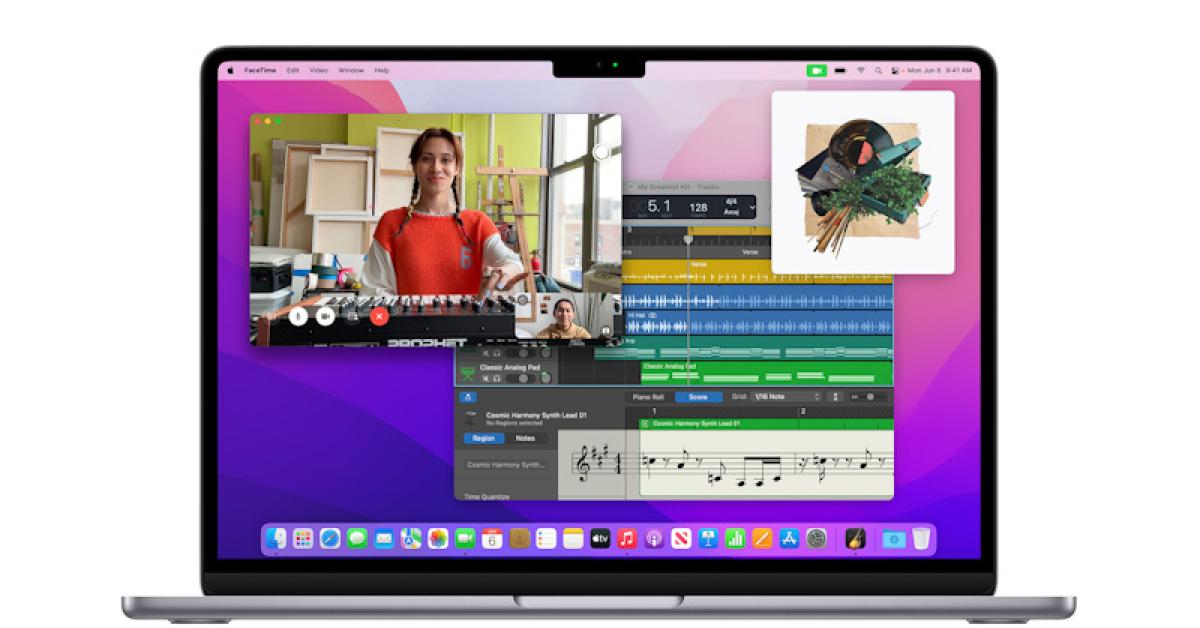The width and height of the screenshot is (1200, 628).
Task: Solo the Classic Analog Pad track
Action: click(x=497, y=378)
